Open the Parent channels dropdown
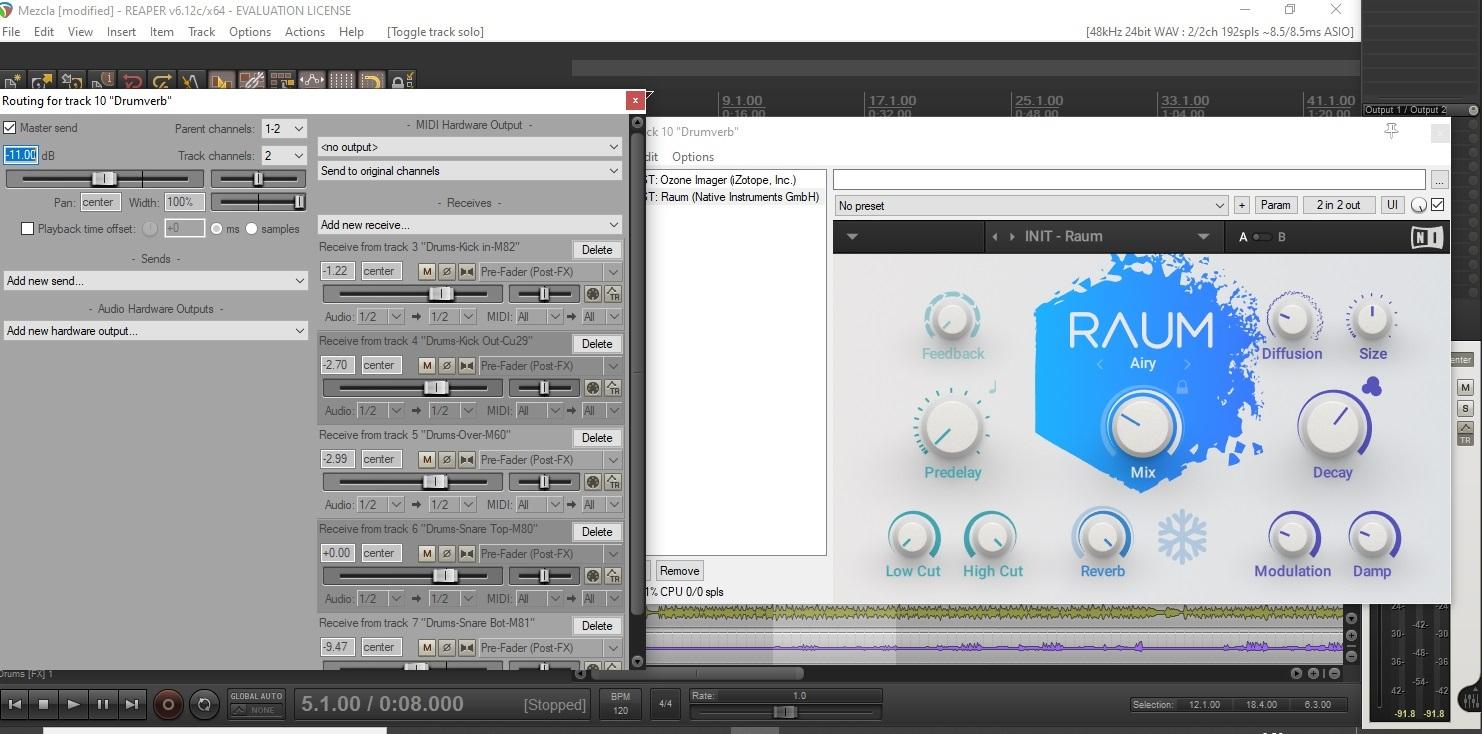The image size is (1482, 734). coord(283,129)
